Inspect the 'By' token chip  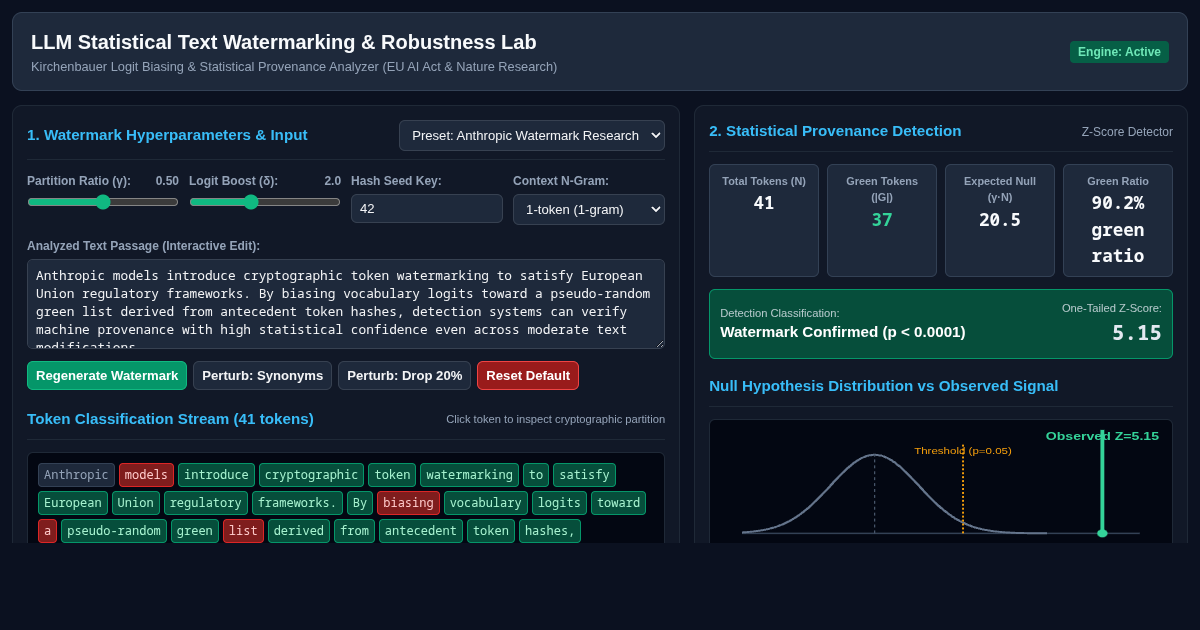(360, 503)
